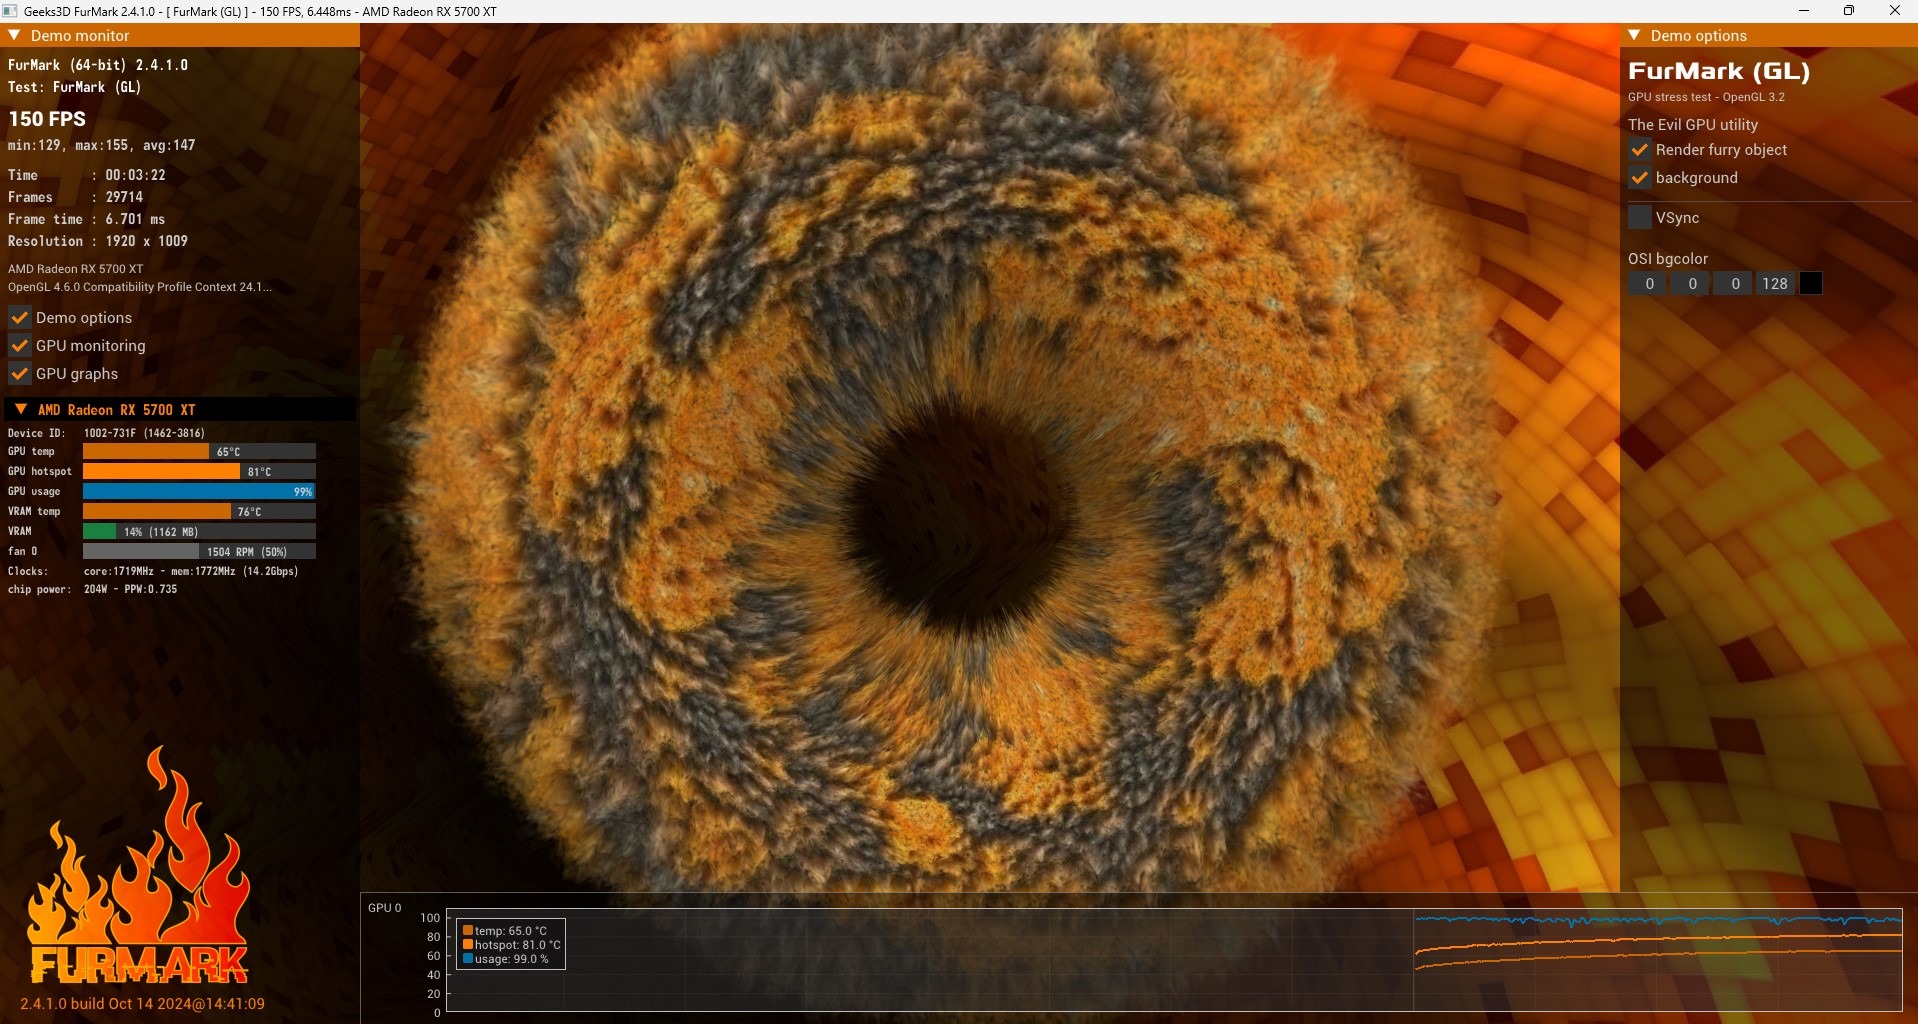This screenshot has height=1024, width=1918.
Task: Collapse the AMD Radeon RX 5700 XT monitoring section
Action: pos(20,409)
